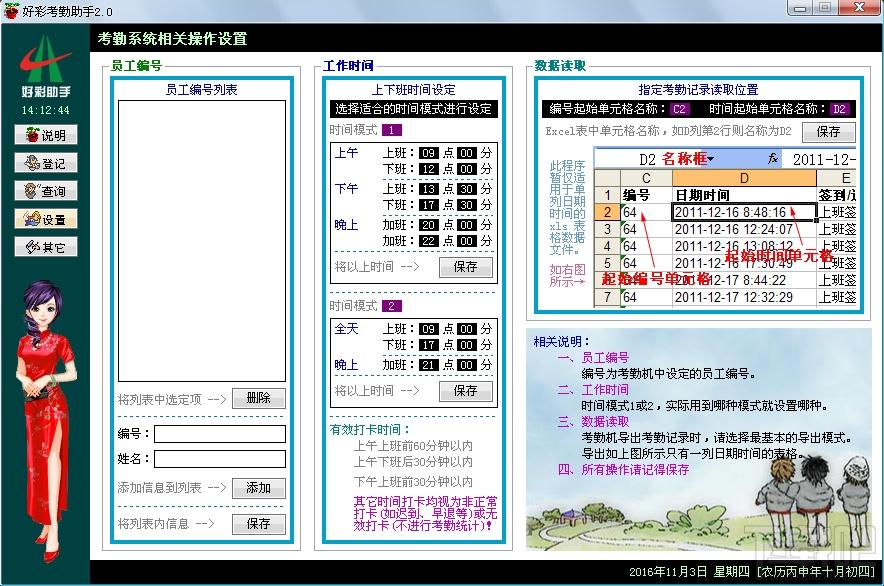Image resolution: width=884 pixels, height=586 pixels.
Task: Save the employee list with 保存 button
Action: [258, 524]
